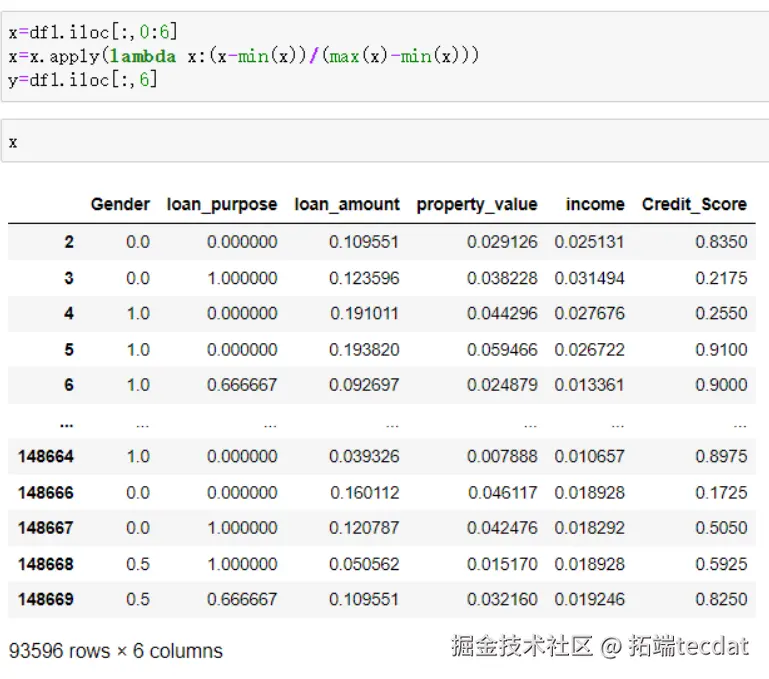This screenshot has width=769, height=679.
Task: Click property_value cell 0.032160
Action: [502, 600]
